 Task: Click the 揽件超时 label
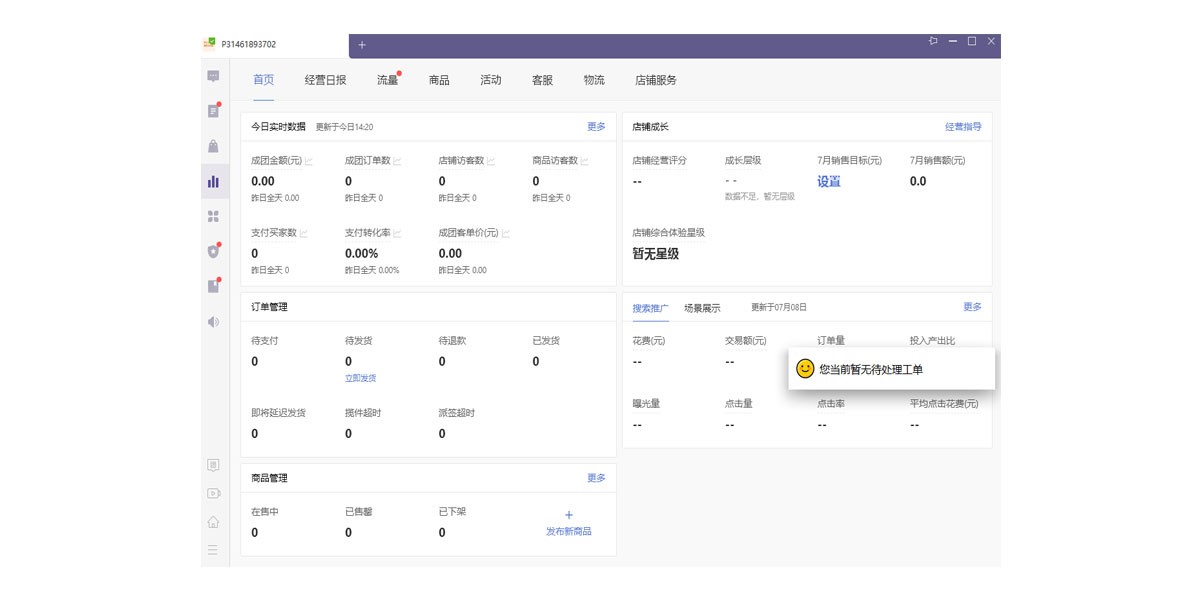pyautogui.click(x=363, y=413)
